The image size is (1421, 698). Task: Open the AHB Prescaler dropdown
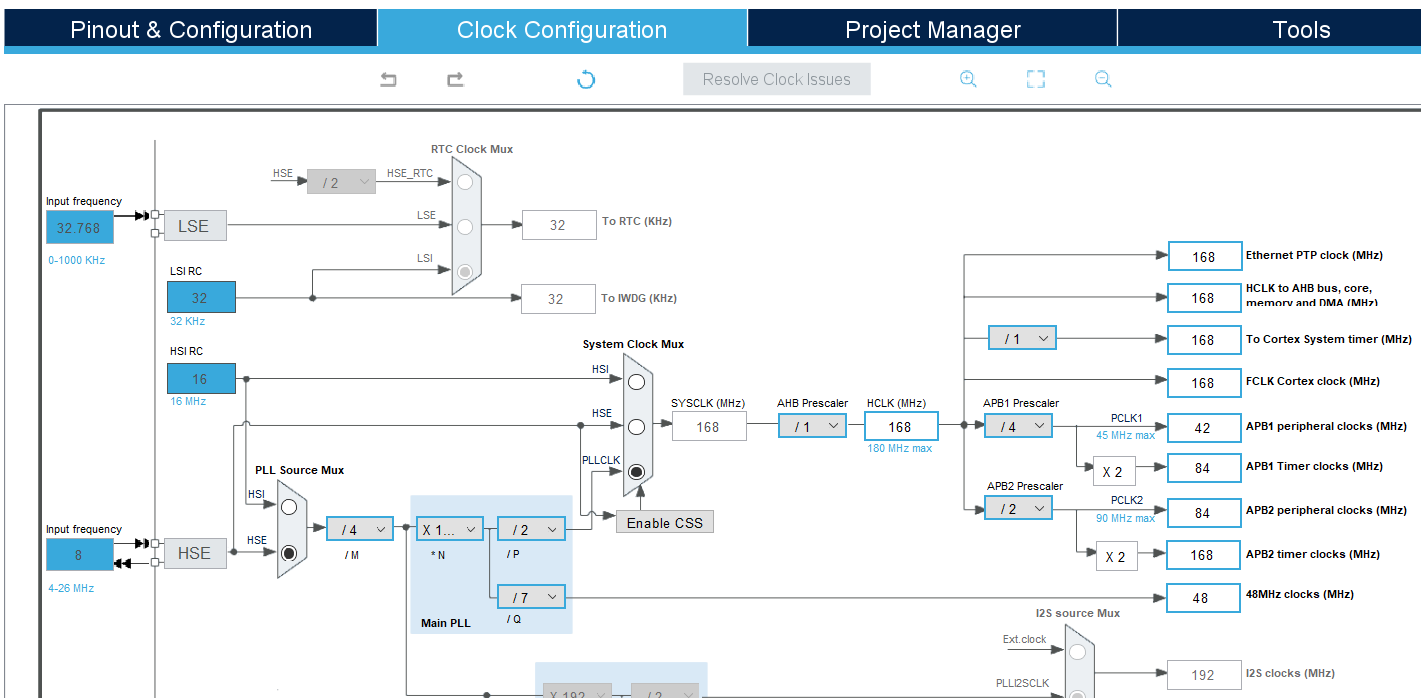click(x=813, y=427)
